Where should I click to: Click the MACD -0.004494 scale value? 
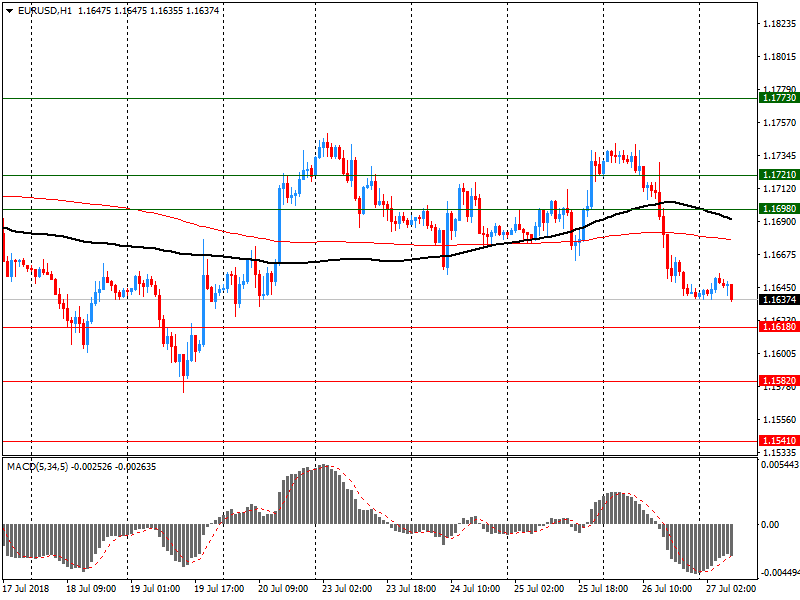tap(779, 573)
